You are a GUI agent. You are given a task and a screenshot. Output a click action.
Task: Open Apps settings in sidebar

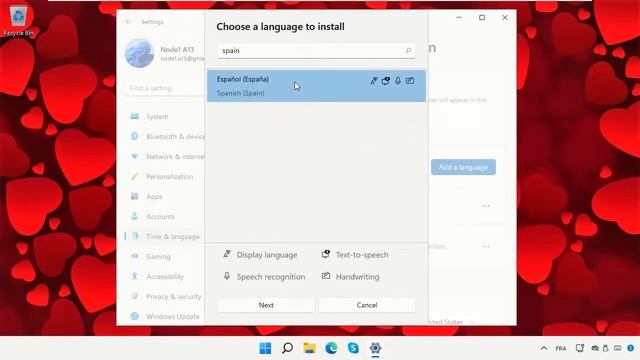[154, 197]
